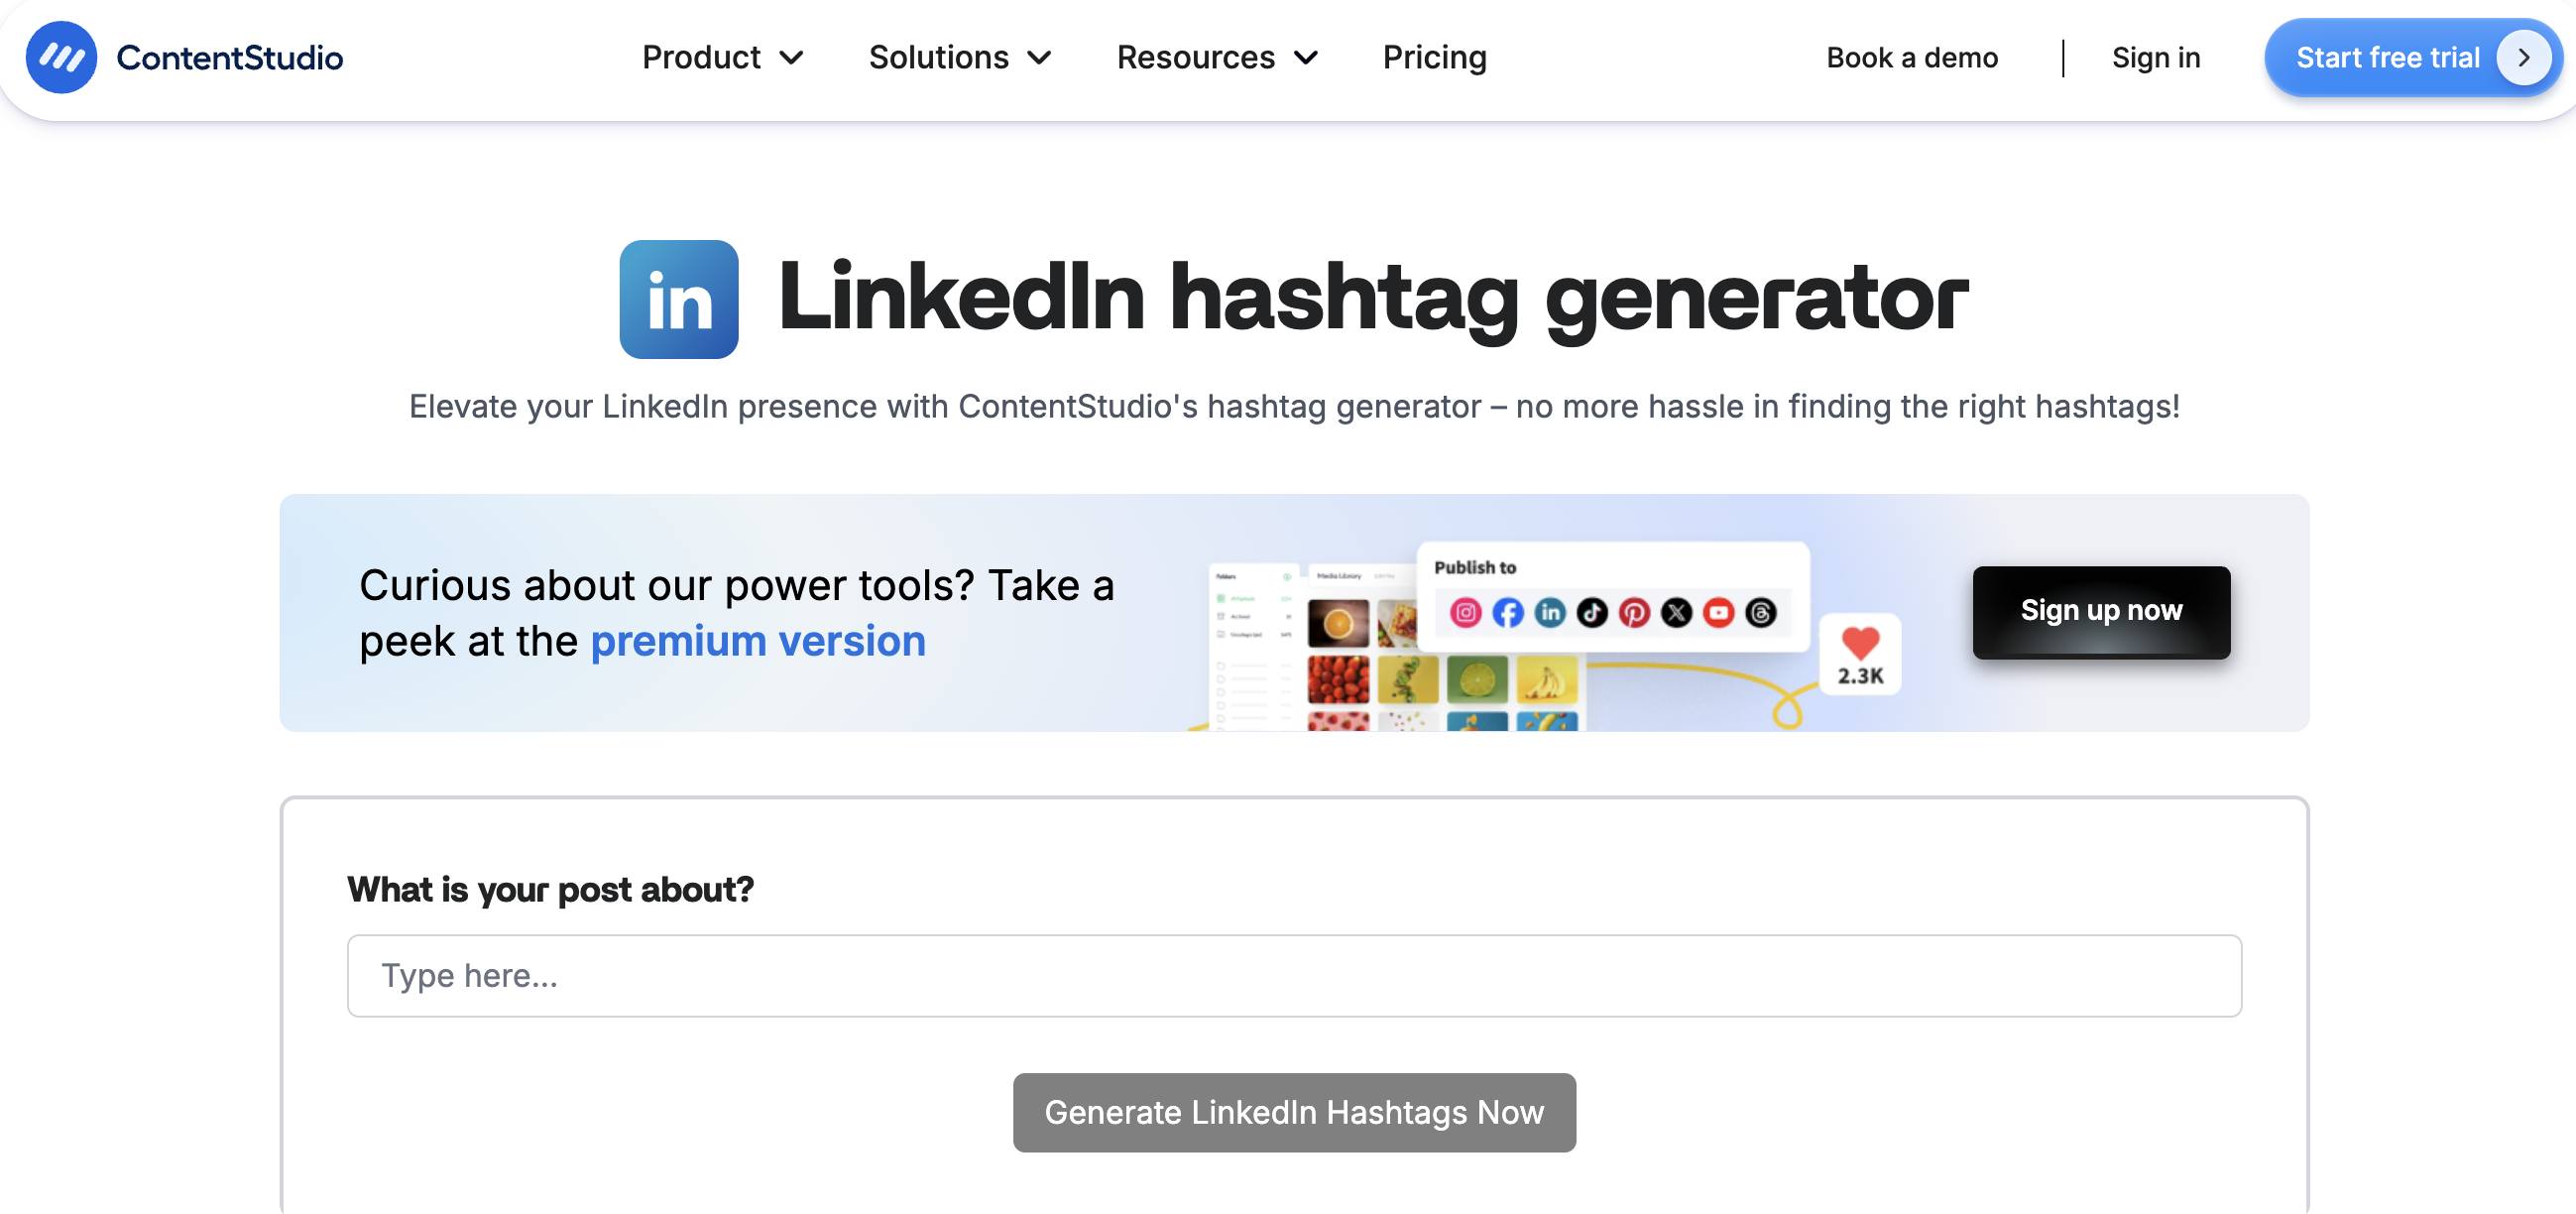Click the bananas photo thumbnail

click(x=1546, y=680)
